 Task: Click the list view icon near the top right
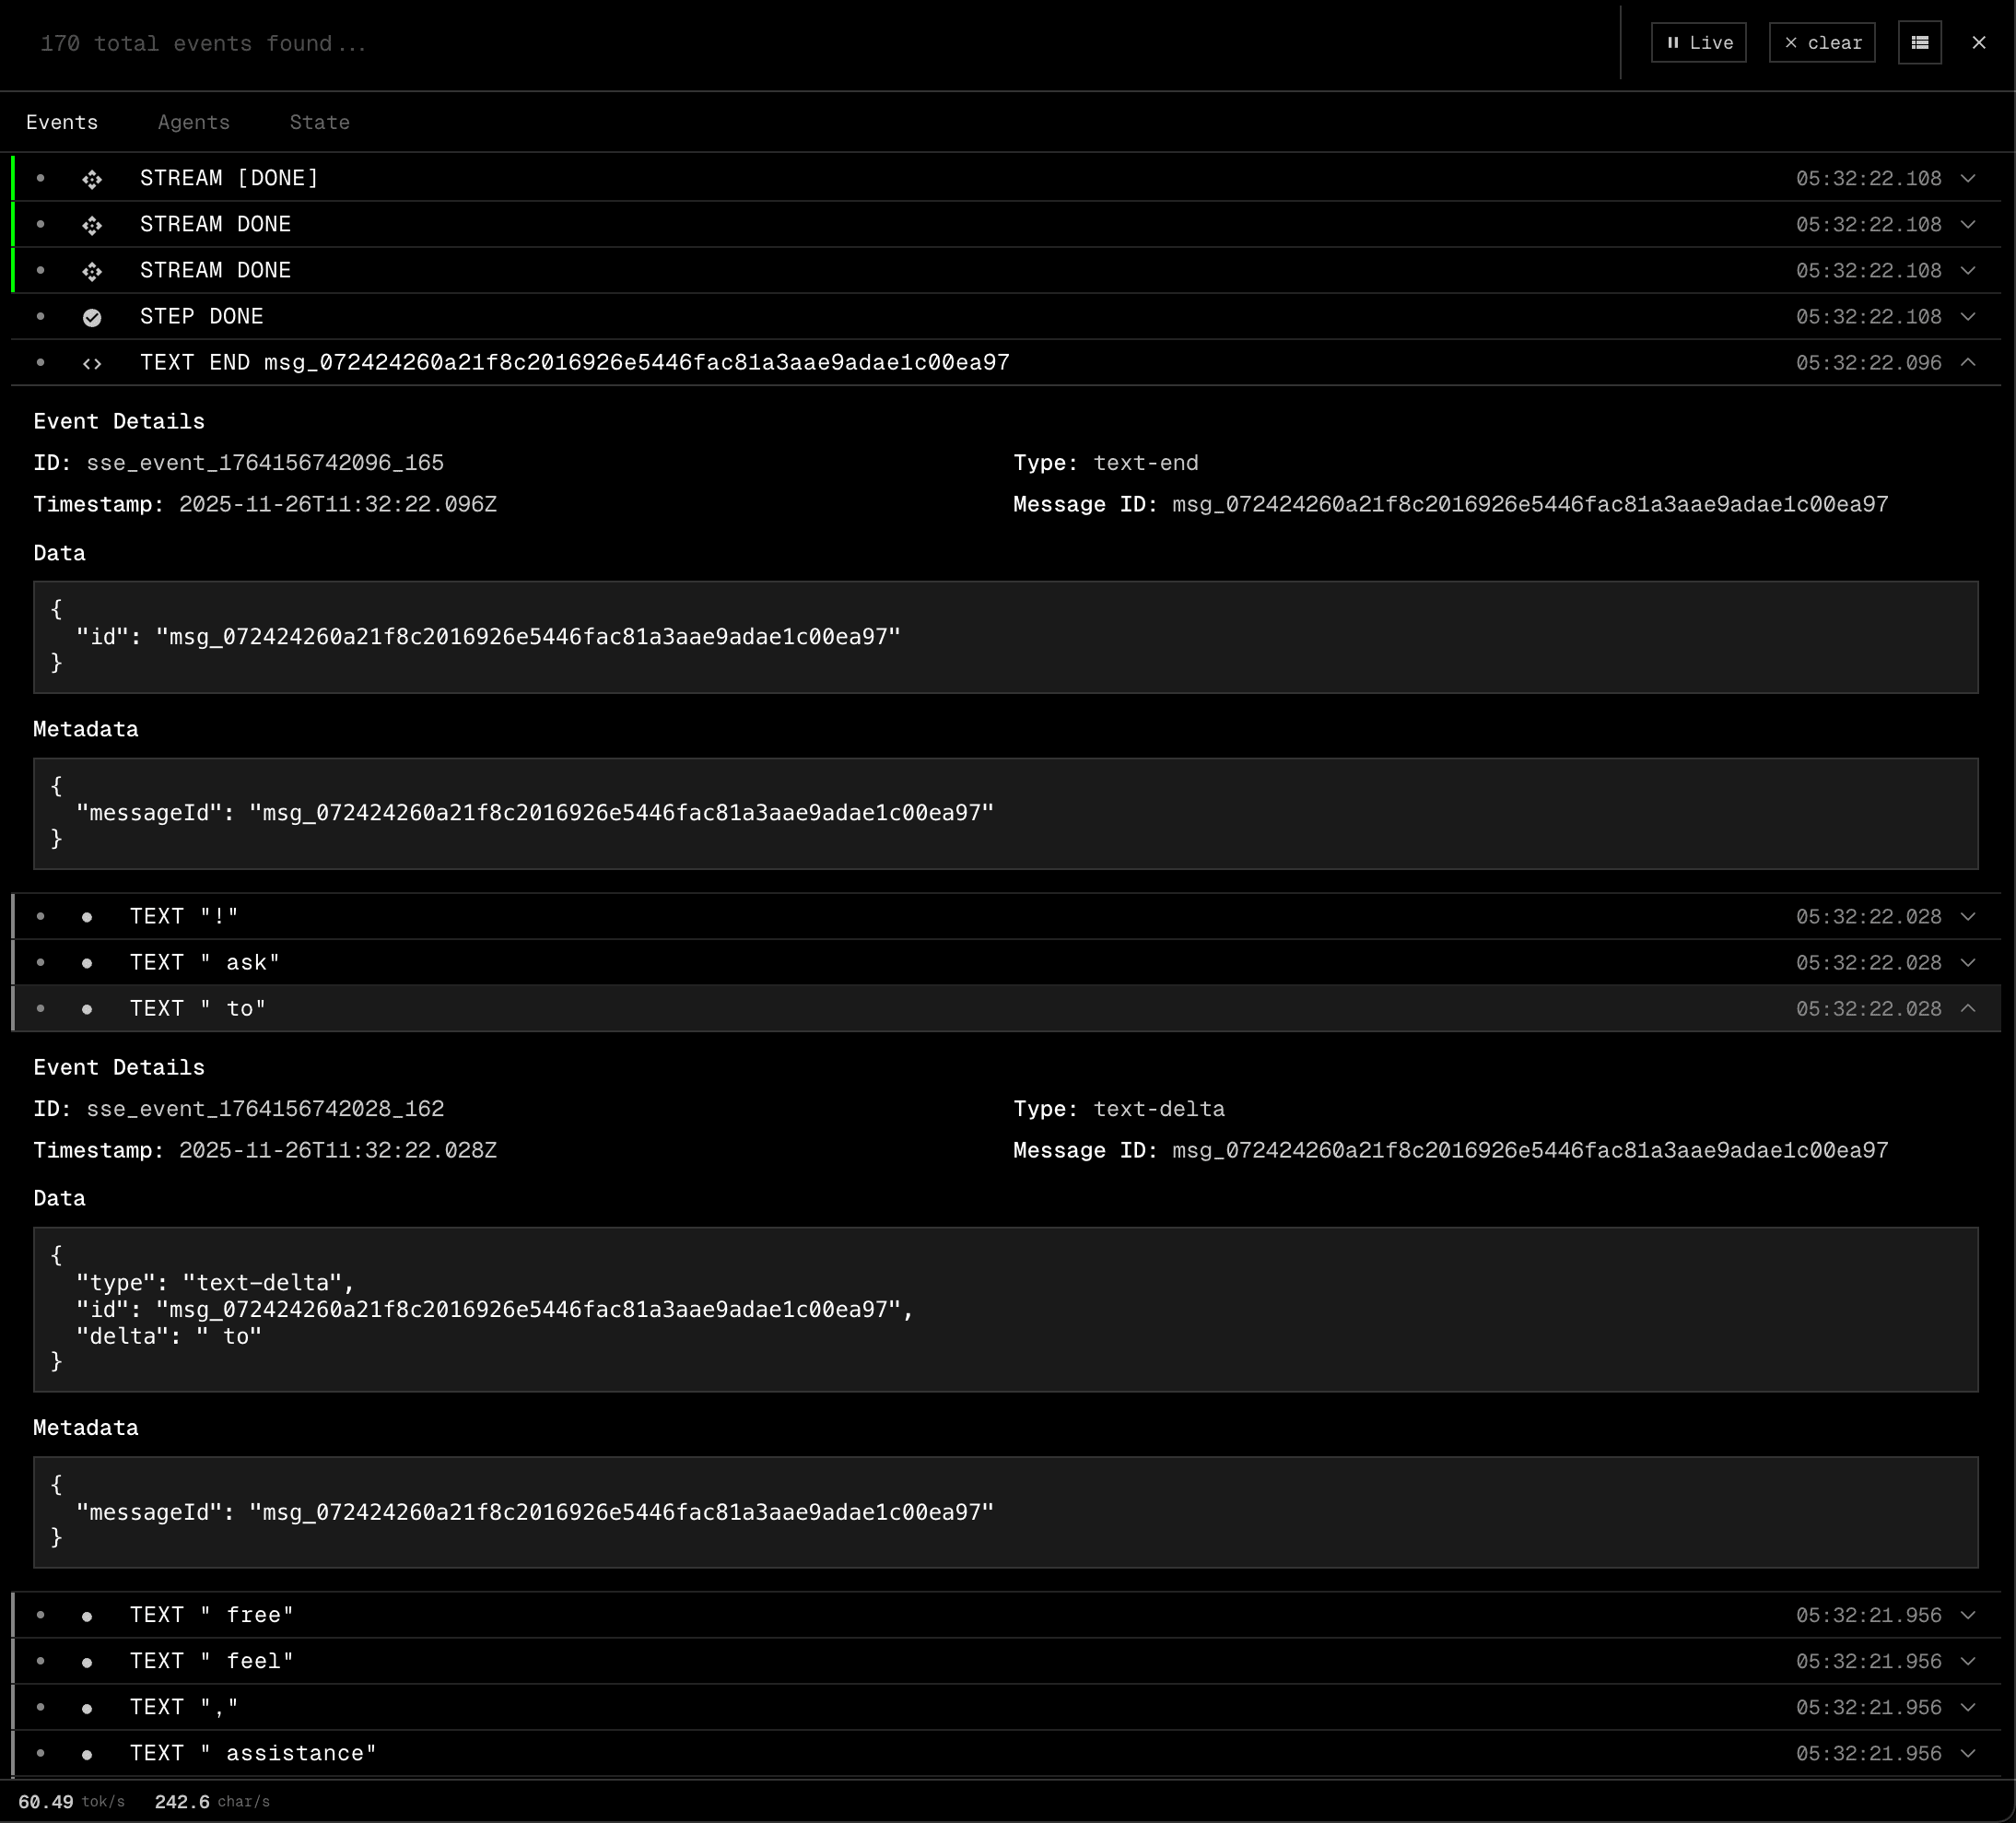click(1920, 42)
